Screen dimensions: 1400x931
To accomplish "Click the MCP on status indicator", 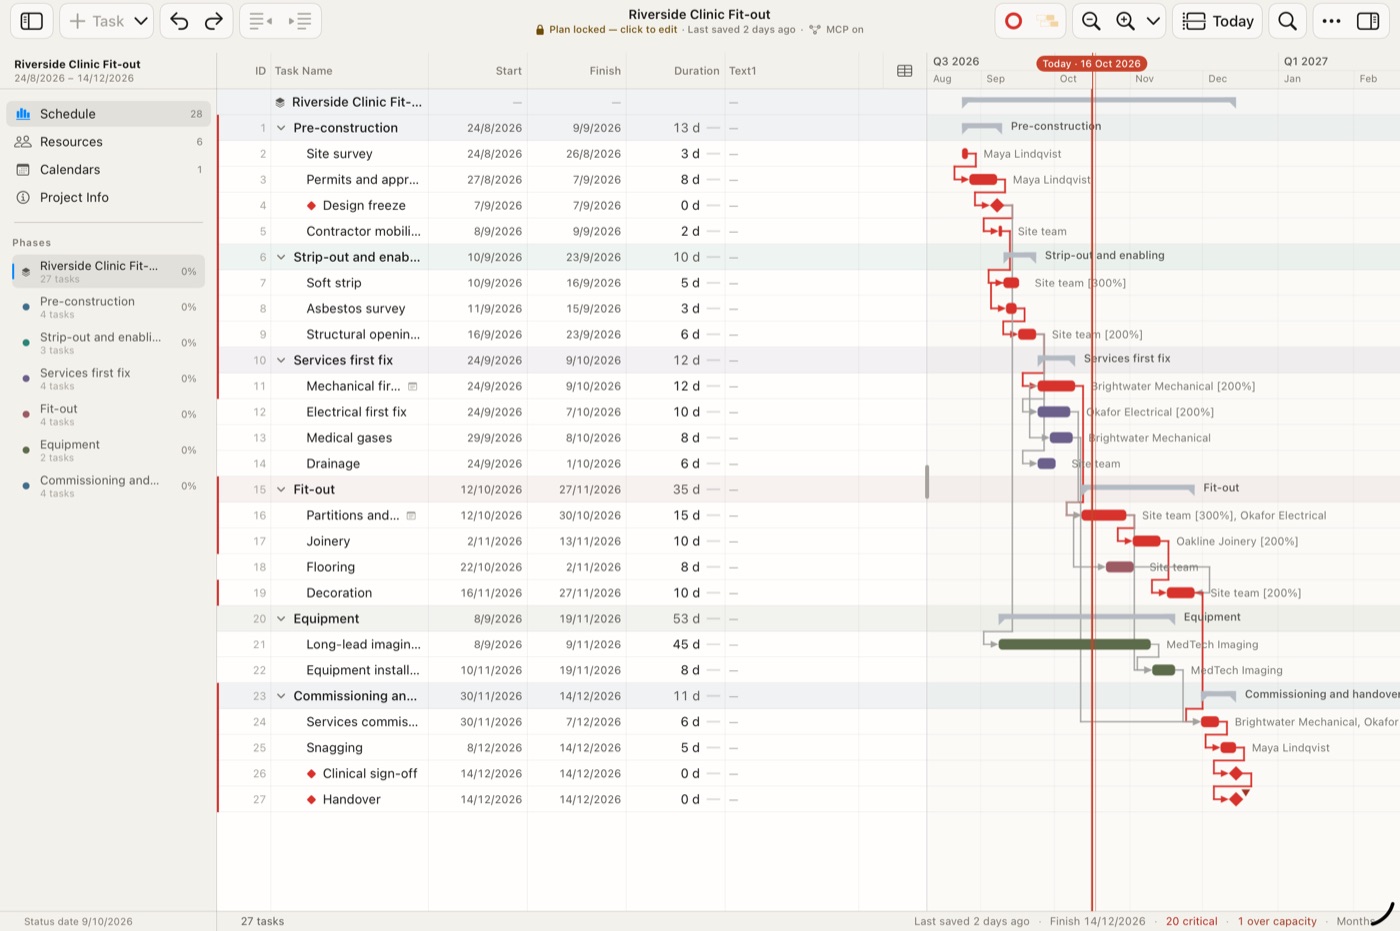I will pyautogui.click(x=836, y=30).
